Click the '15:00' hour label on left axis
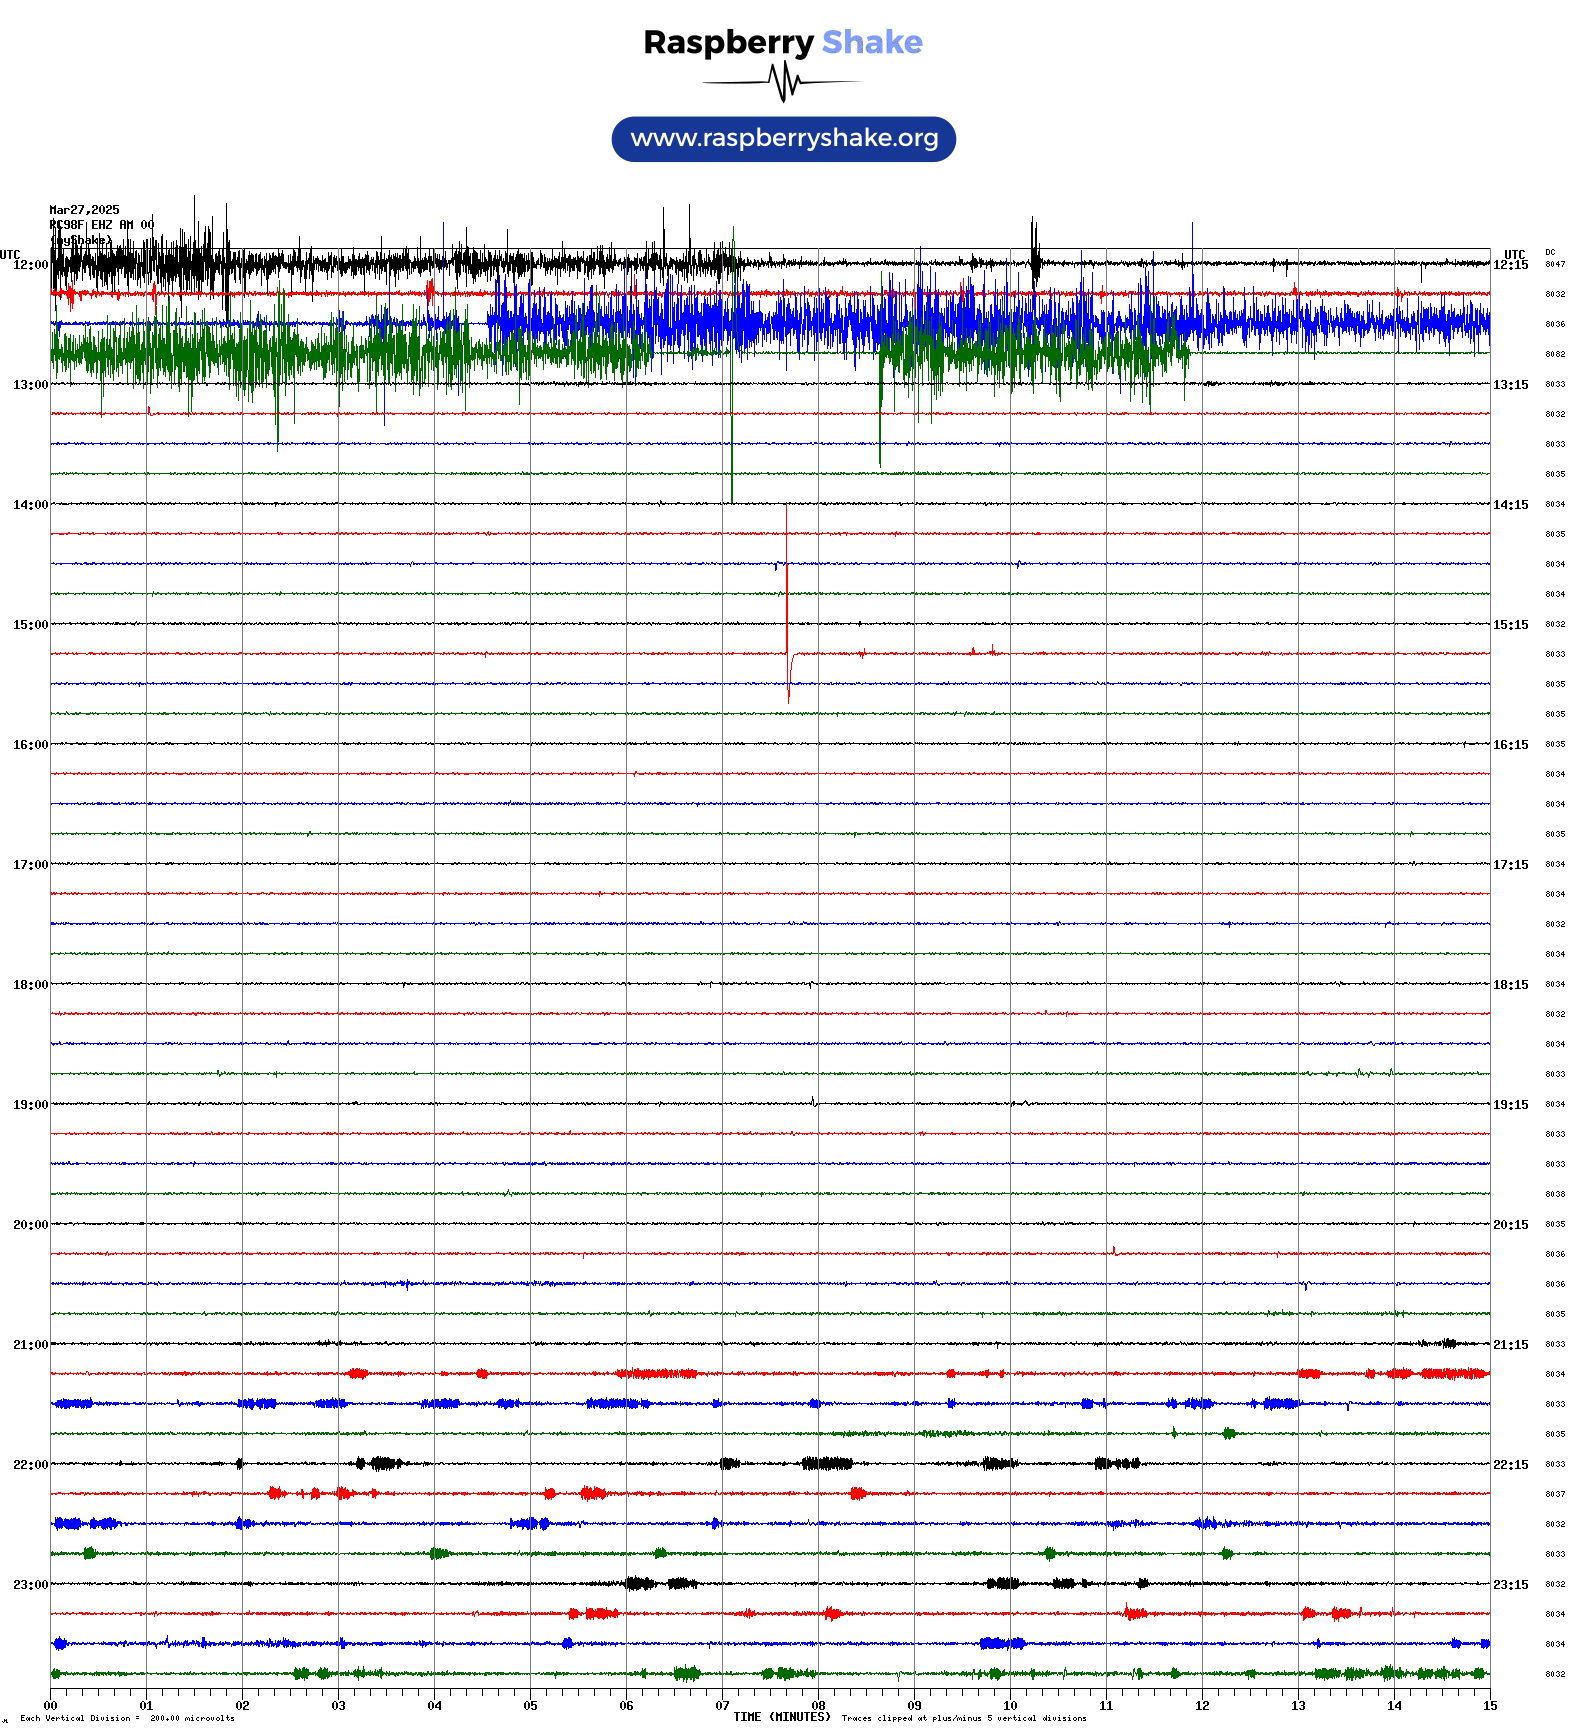1570x1732 pixels. point(30,625)
